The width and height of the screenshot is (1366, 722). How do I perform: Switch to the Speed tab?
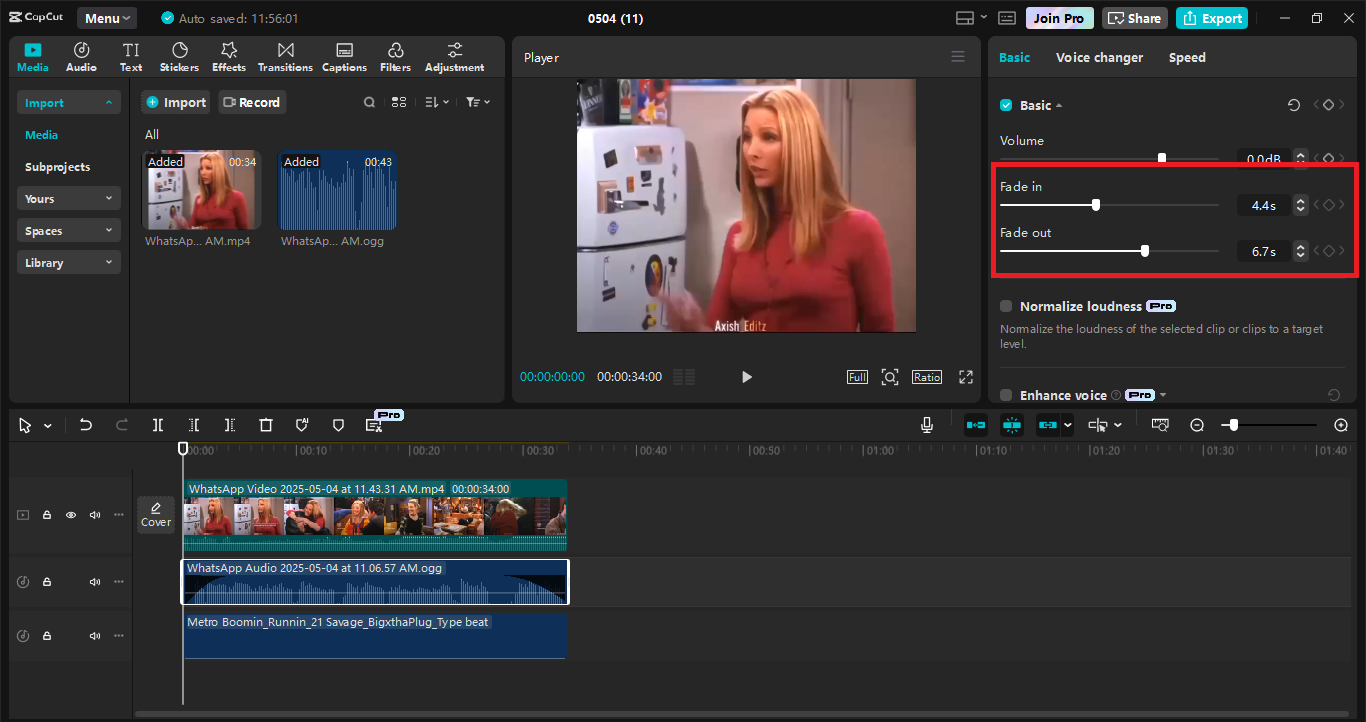(x=1187, y=57)
